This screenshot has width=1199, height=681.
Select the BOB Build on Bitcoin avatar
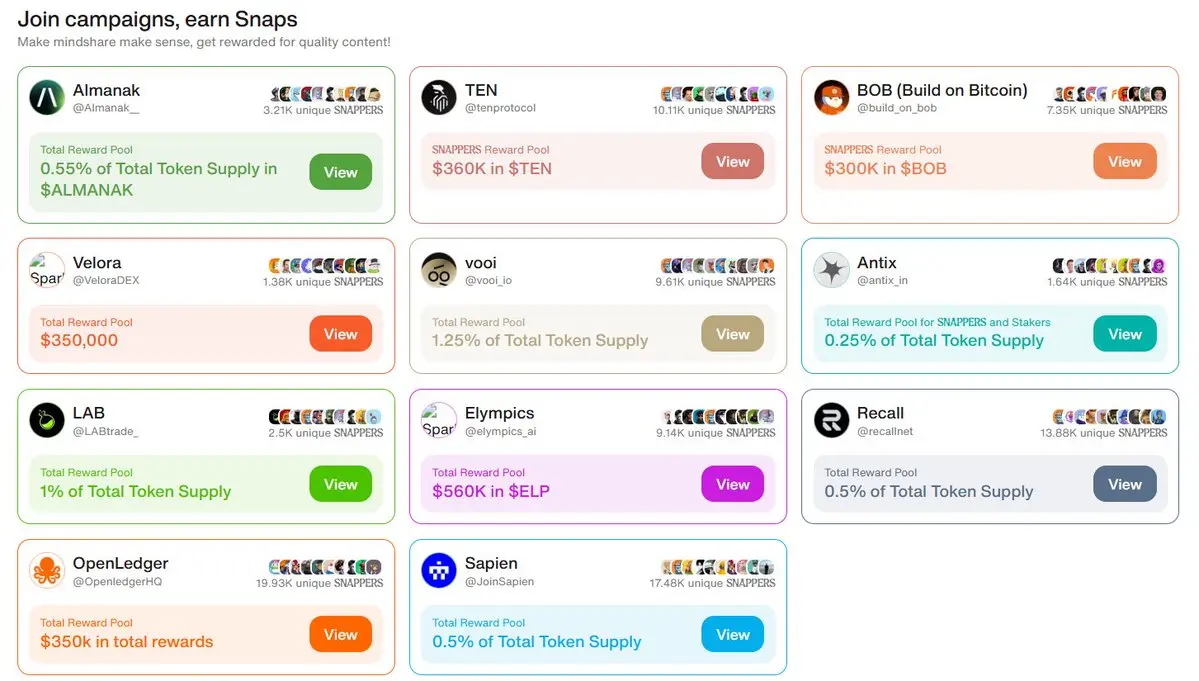[831, 98]
